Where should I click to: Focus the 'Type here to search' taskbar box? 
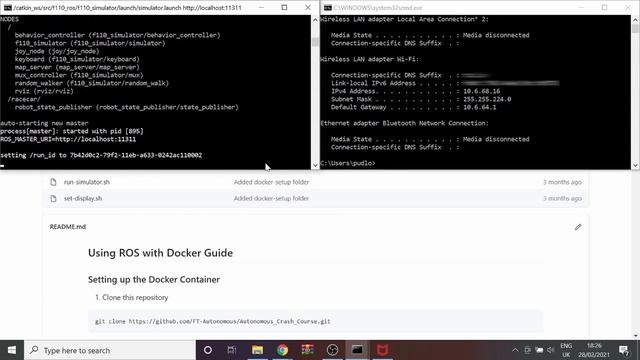coord(110,350)
